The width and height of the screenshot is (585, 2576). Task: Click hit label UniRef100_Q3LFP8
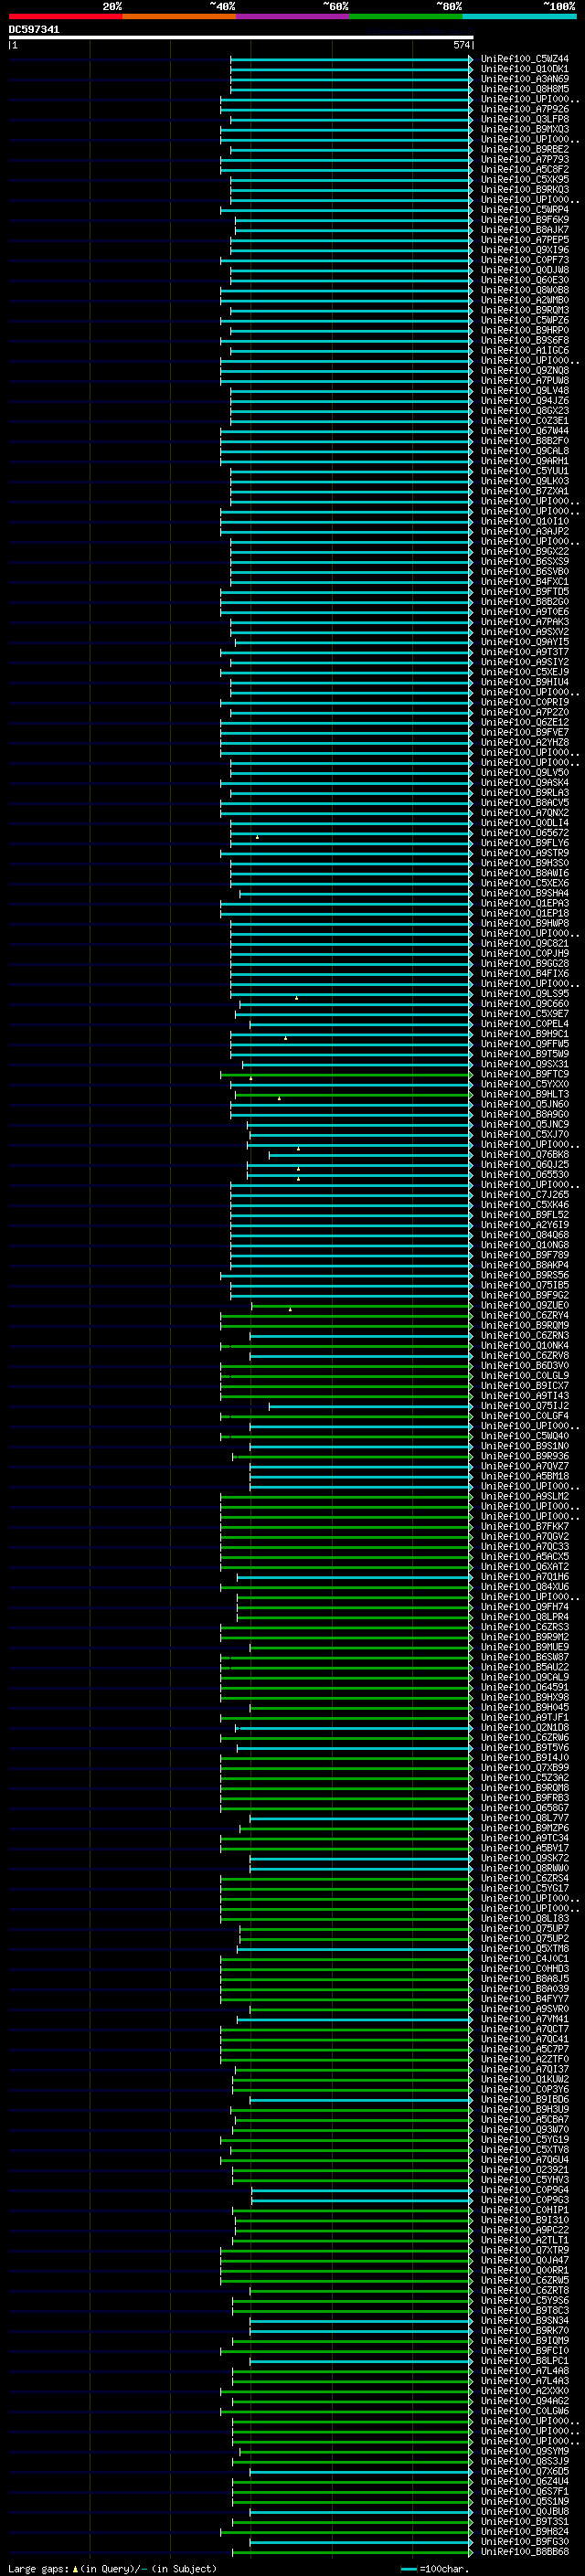pyautogui.click(x=524, y=119)
